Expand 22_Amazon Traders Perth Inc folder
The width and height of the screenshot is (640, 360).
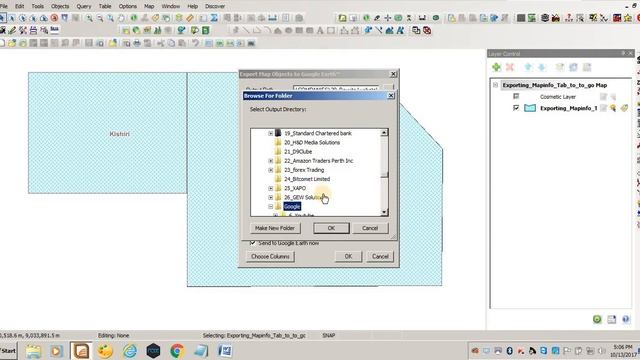pos(270,161)
